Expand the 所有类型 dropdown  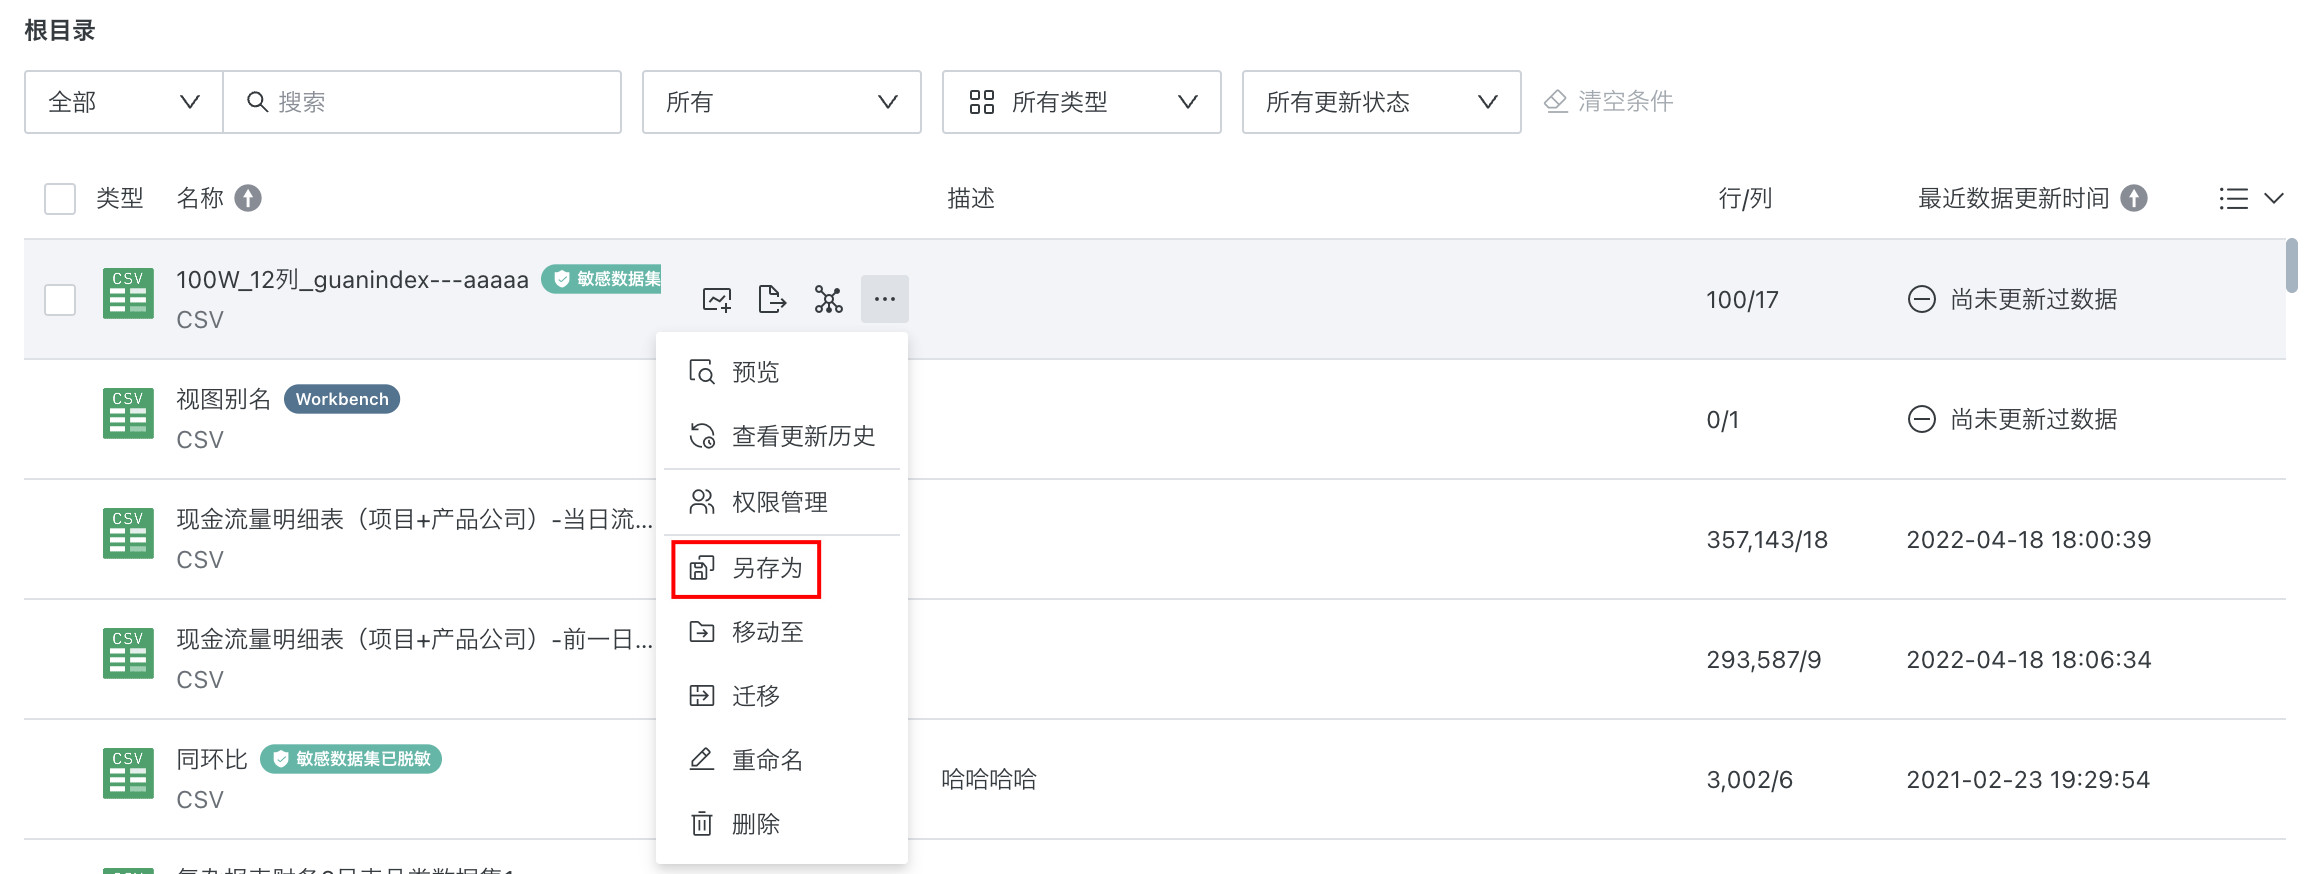pyautogui.click(x=1081, y=102)
